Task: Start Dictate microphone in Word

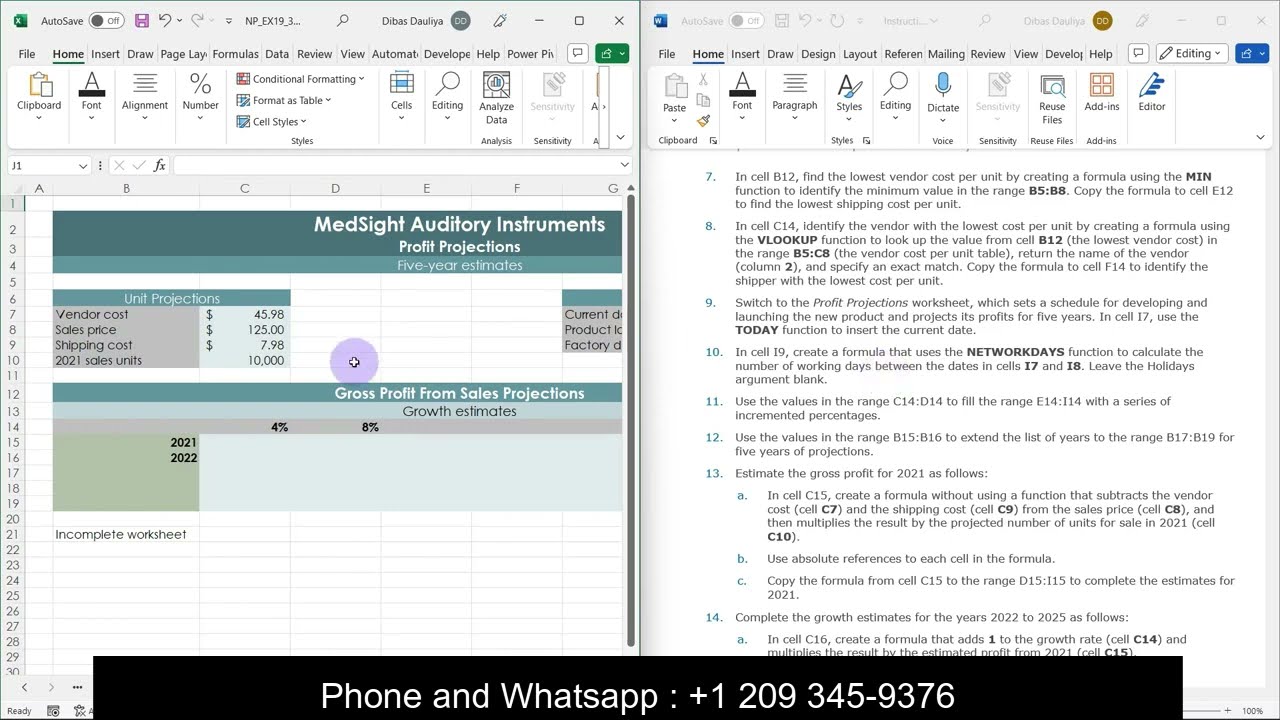Action: click(943, 96)
